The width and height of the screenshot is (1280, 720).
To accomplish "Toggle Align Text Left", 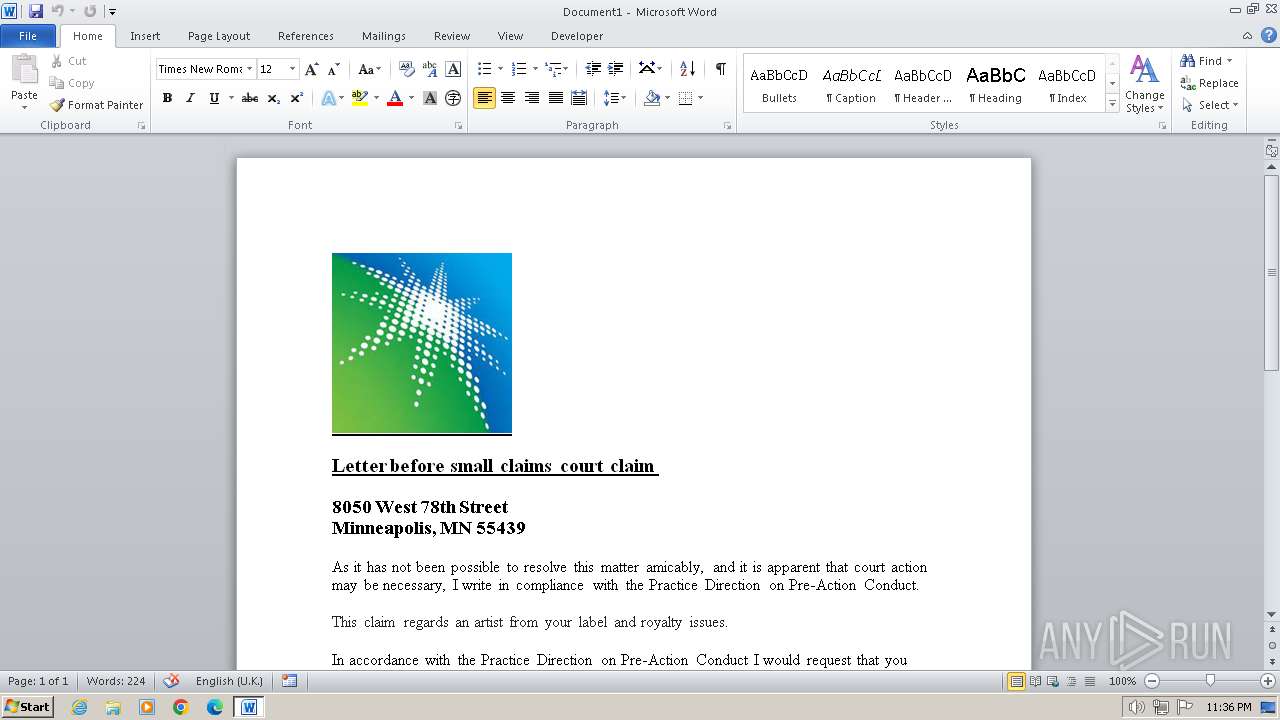I will 484,98.
